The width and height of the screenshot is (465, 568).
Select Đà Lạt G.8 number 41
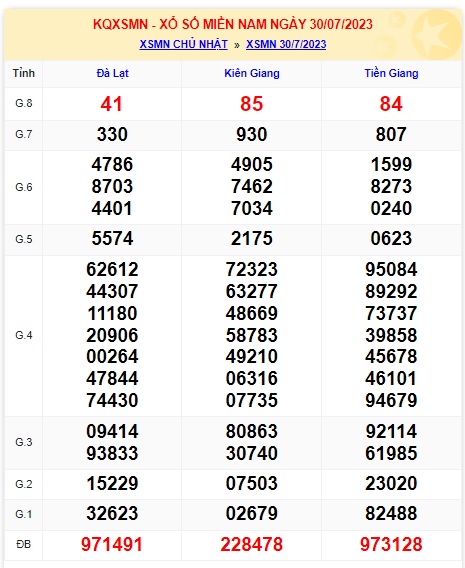(x=112, y=104)
